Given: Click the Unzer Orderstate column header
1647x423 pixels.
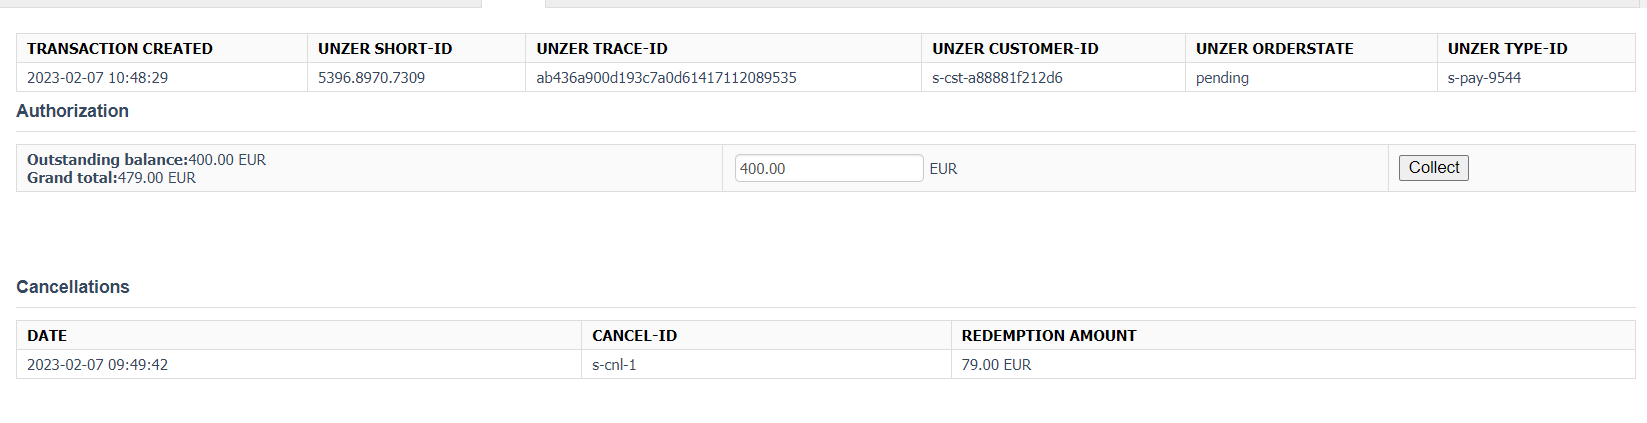Looking at the screenshot, I should pos(1274,49).
